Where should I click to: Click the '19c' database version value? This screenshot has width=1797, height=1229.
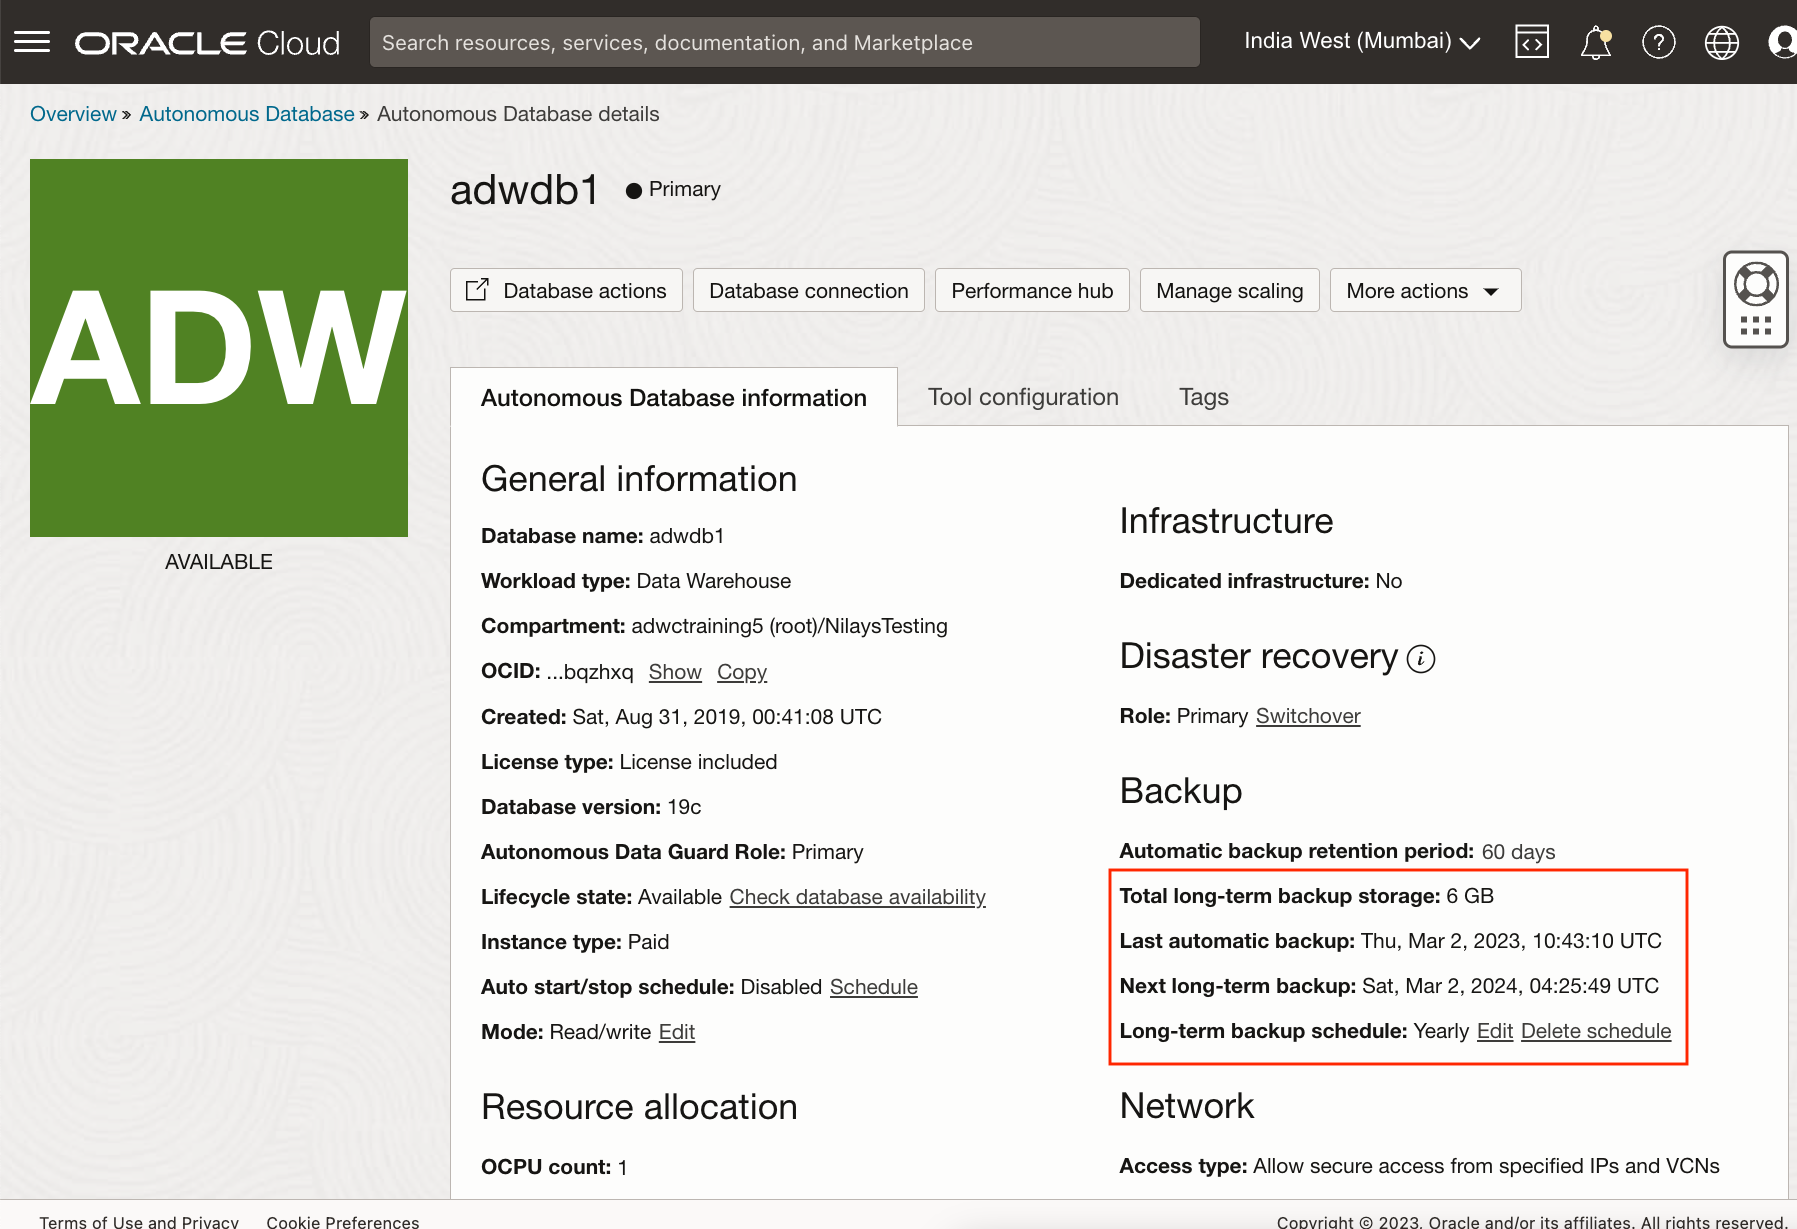click(x=684, y=807)
